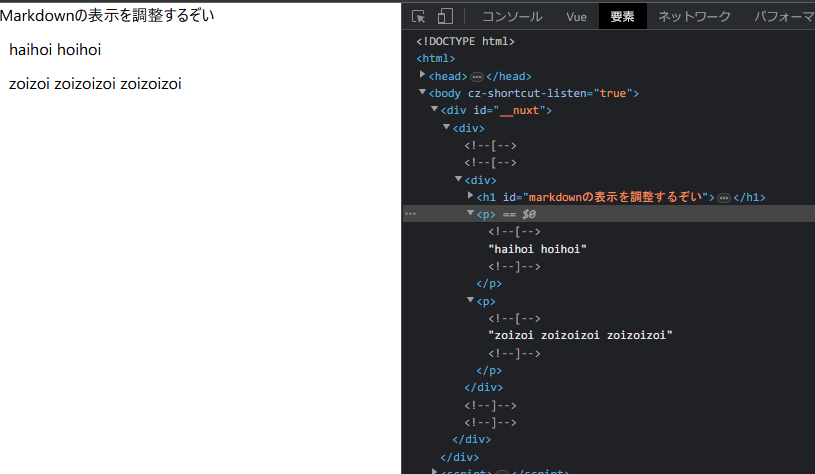Collapse the selected p element
815x474 pixels.
click(x=470, y=213)
